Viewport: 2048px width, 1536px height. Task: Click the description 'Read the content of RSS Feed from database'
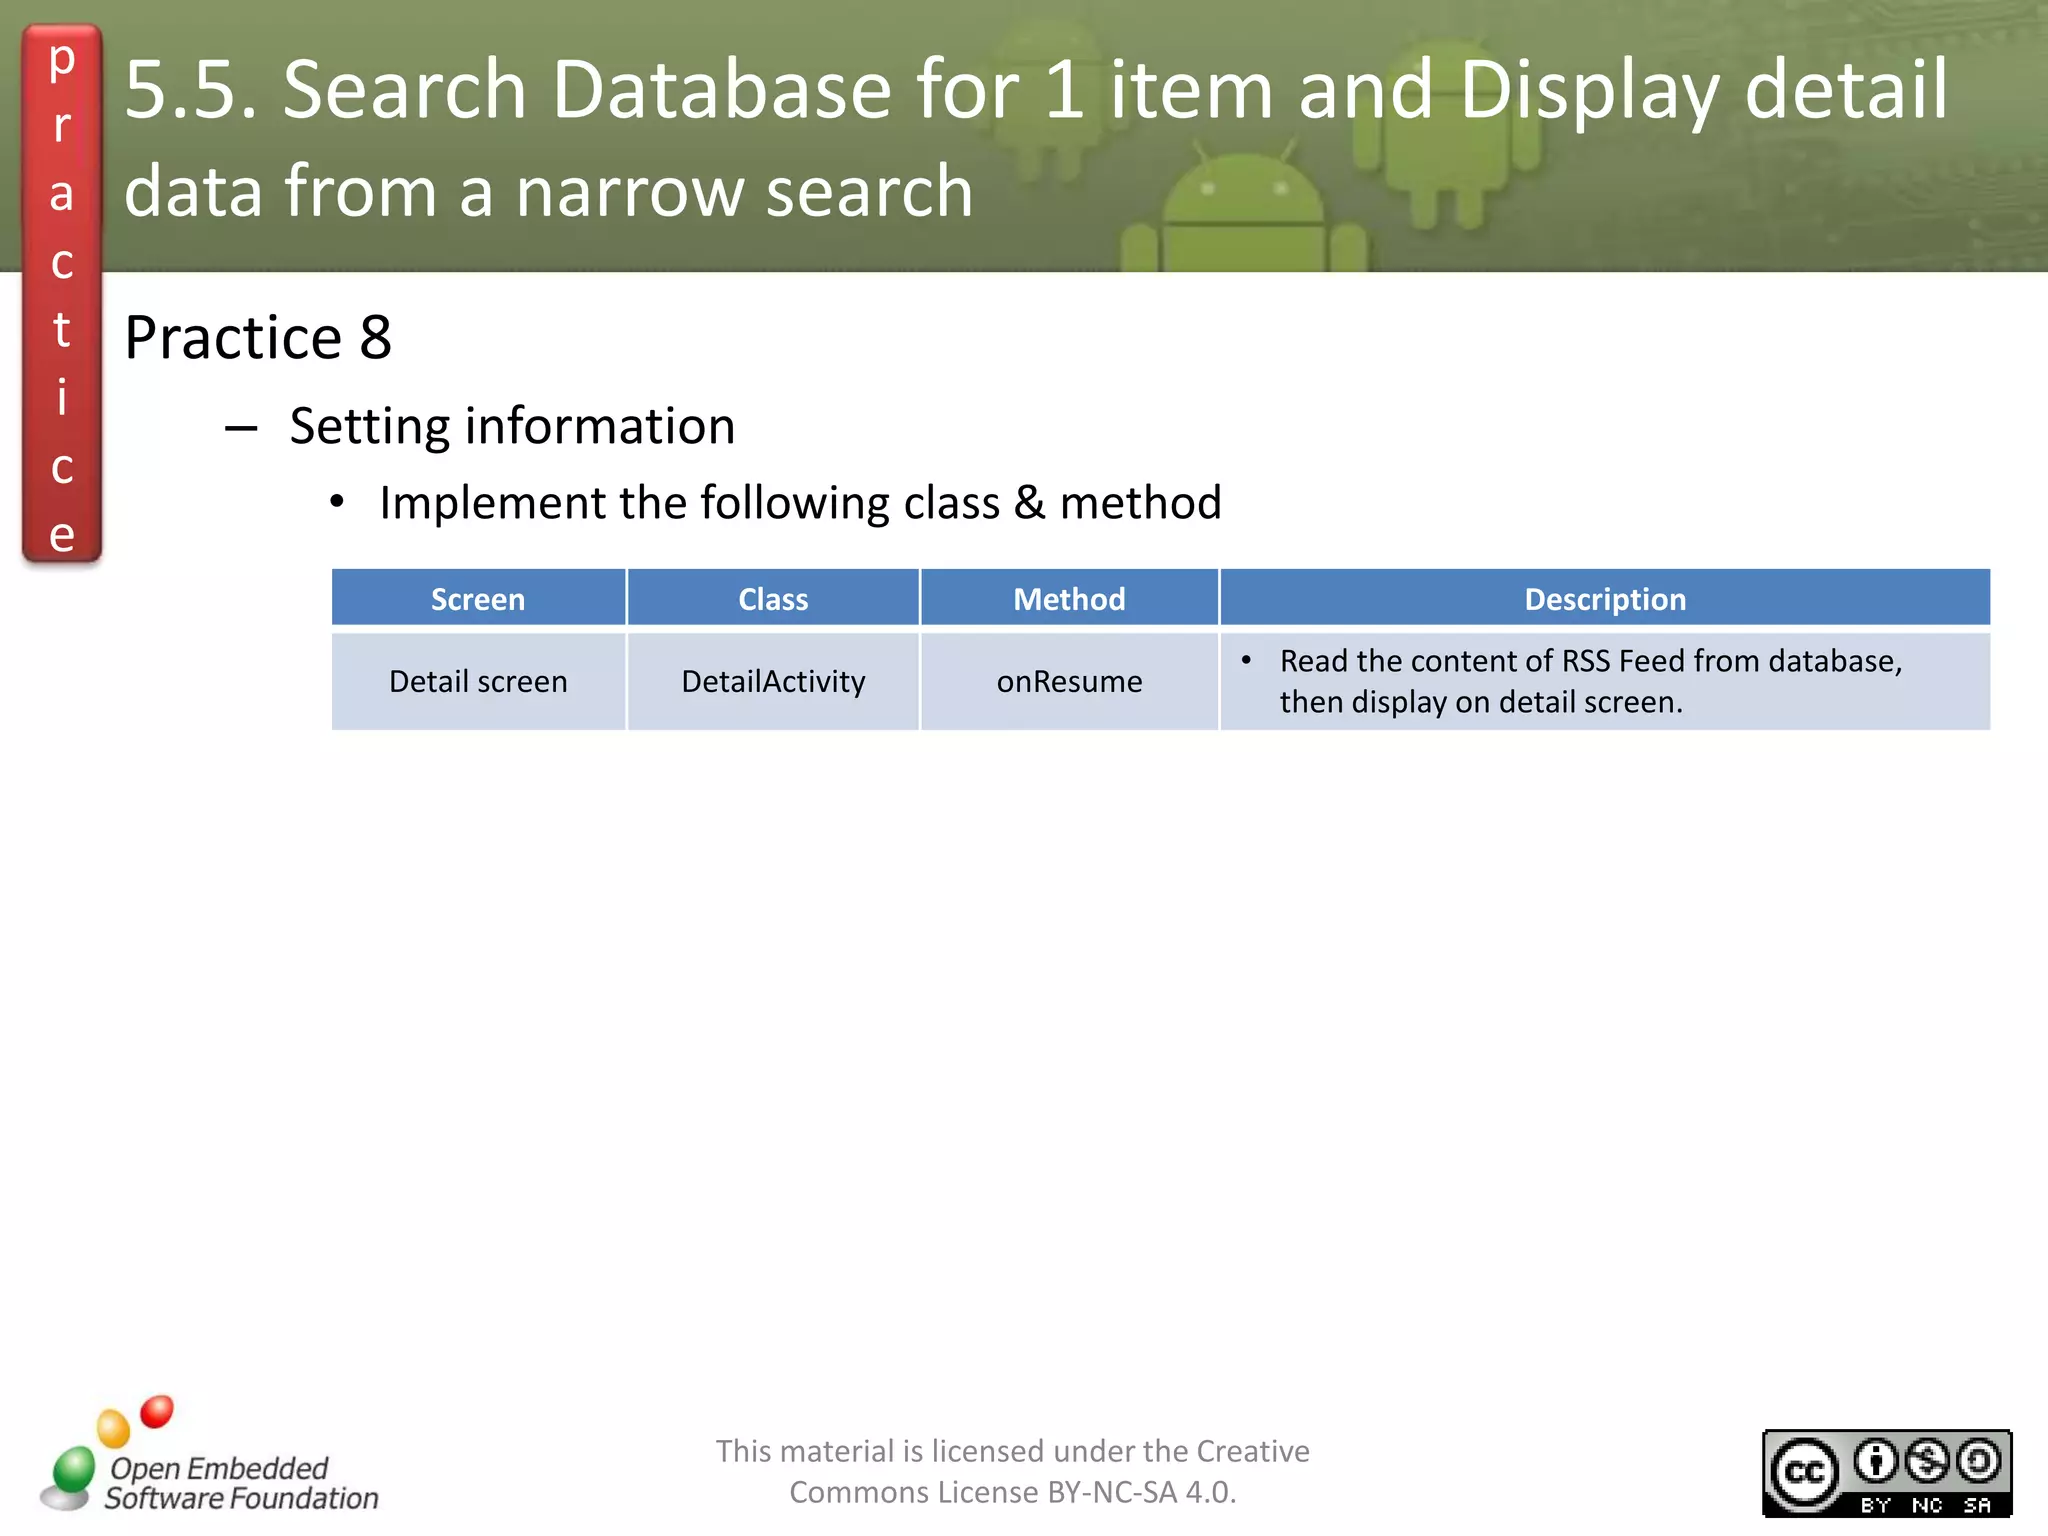point(1590,661)
